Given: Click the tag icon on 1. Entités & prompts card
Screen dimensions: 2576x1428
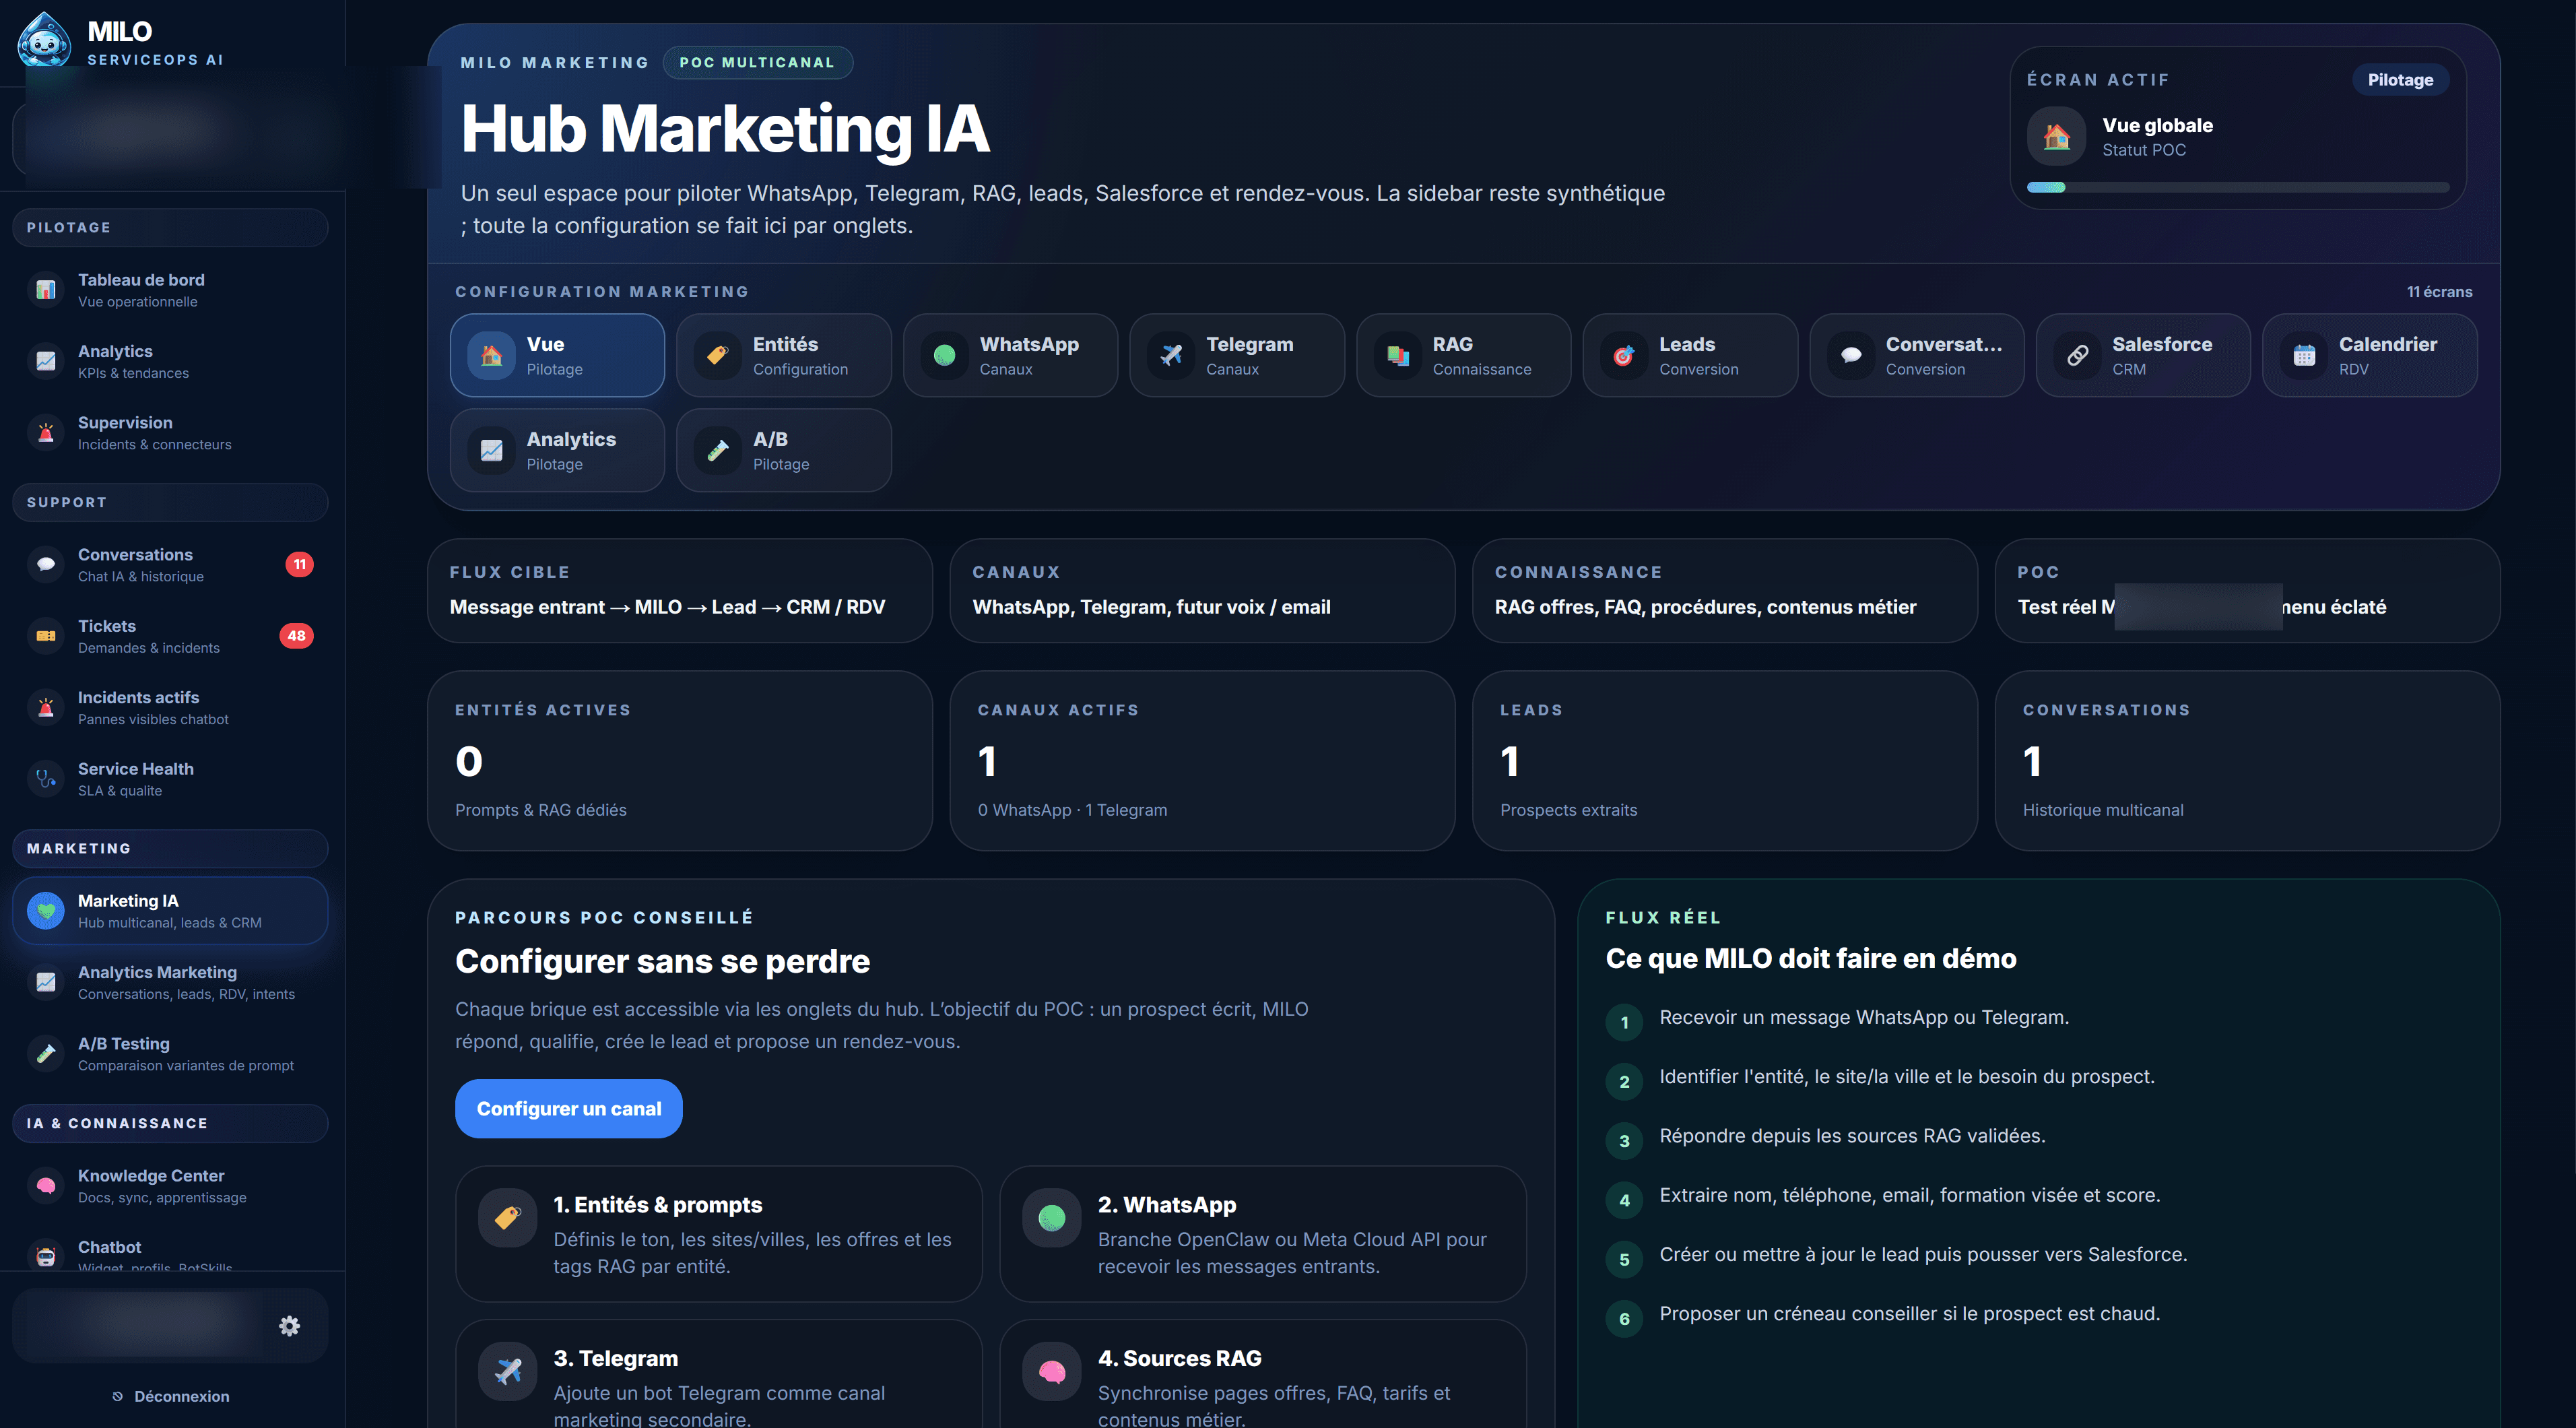Looking at the screenshot, I should (x=508, y=1217).
